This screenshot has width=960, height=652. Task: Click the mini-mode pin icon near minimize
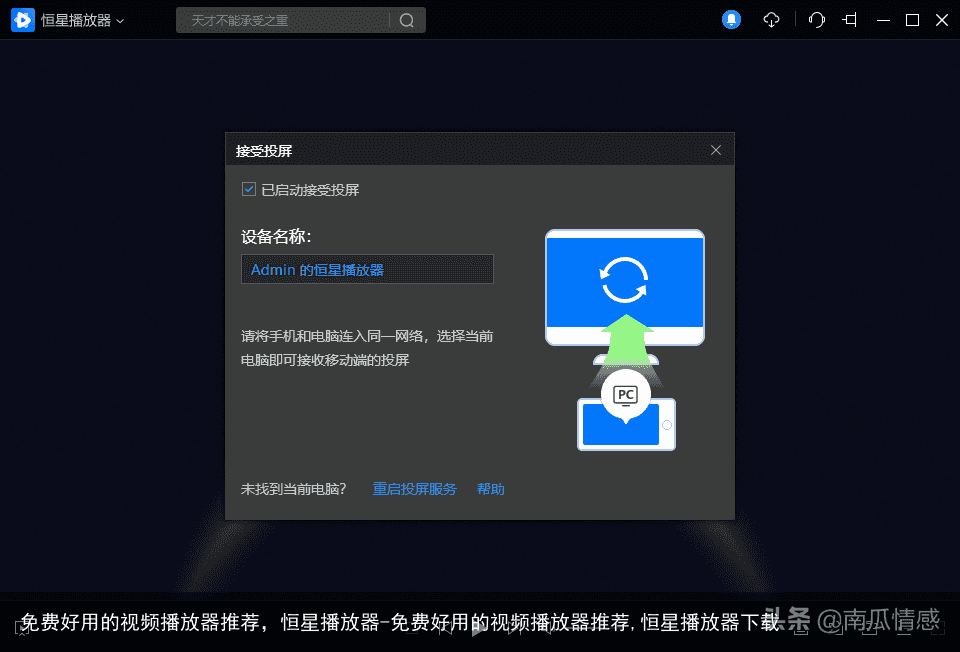(851, 19)
